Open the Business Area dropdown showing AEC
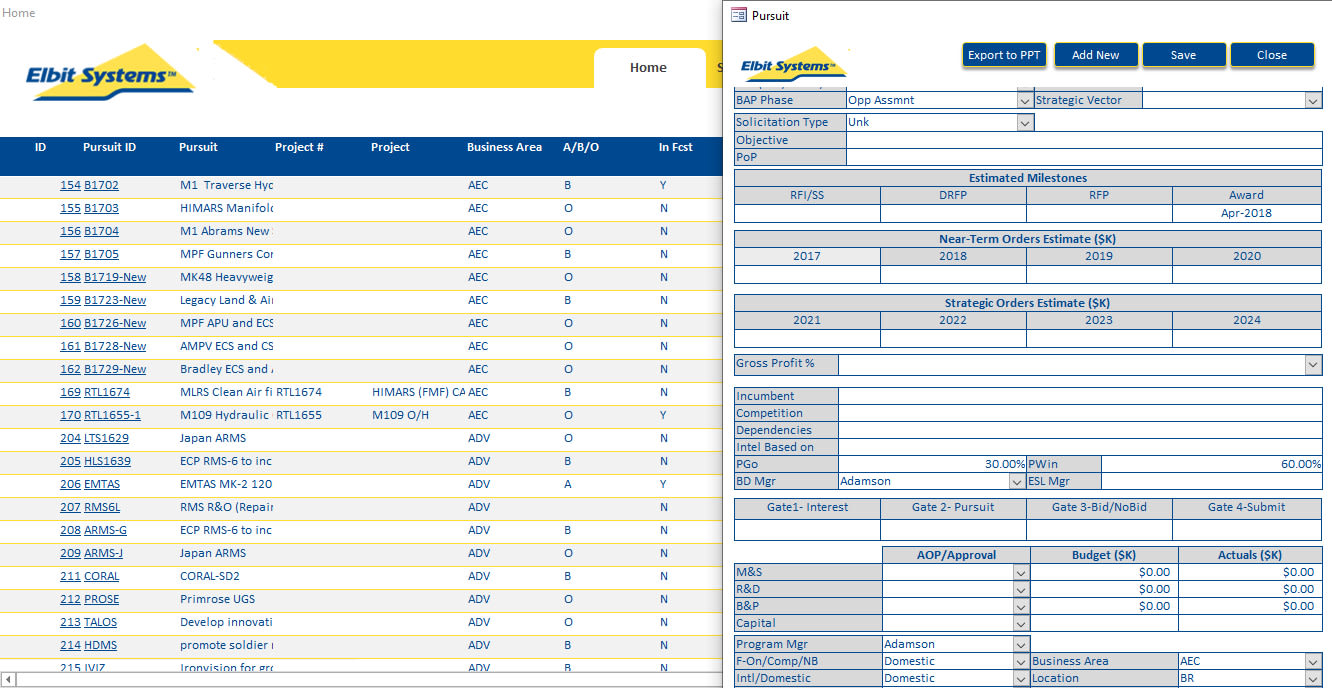 point(1313,661)
